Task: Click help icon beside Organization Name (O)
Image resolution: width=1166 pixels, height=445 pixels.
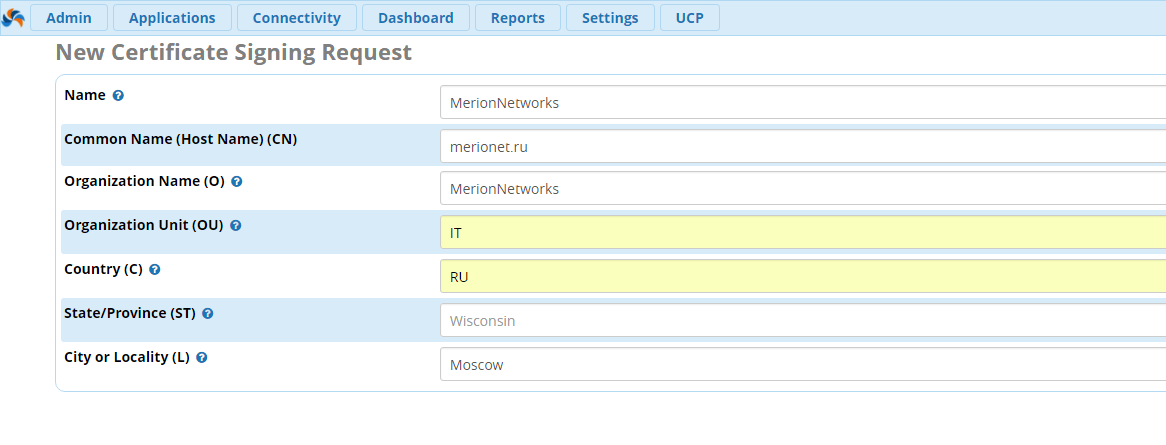Action: (236, 182)
